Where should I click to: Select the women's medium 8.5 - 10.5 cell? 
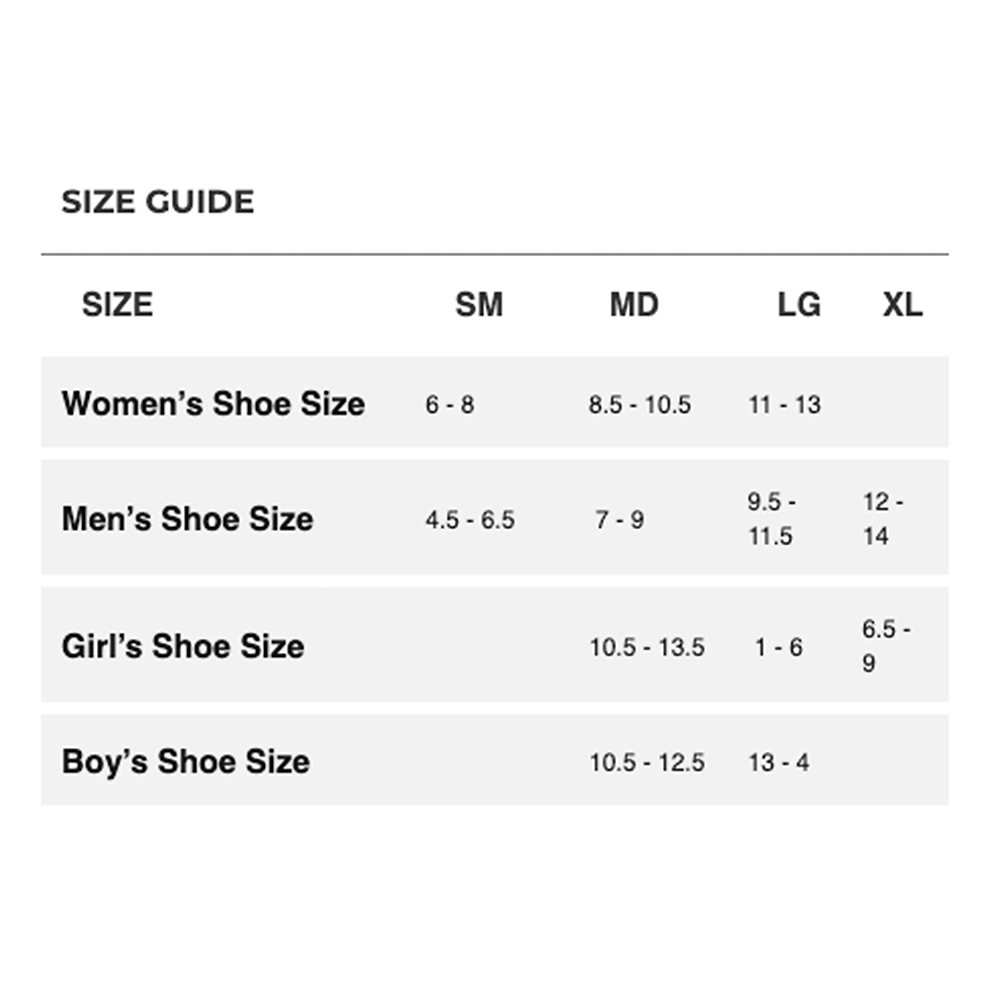(x=640, y=405)
